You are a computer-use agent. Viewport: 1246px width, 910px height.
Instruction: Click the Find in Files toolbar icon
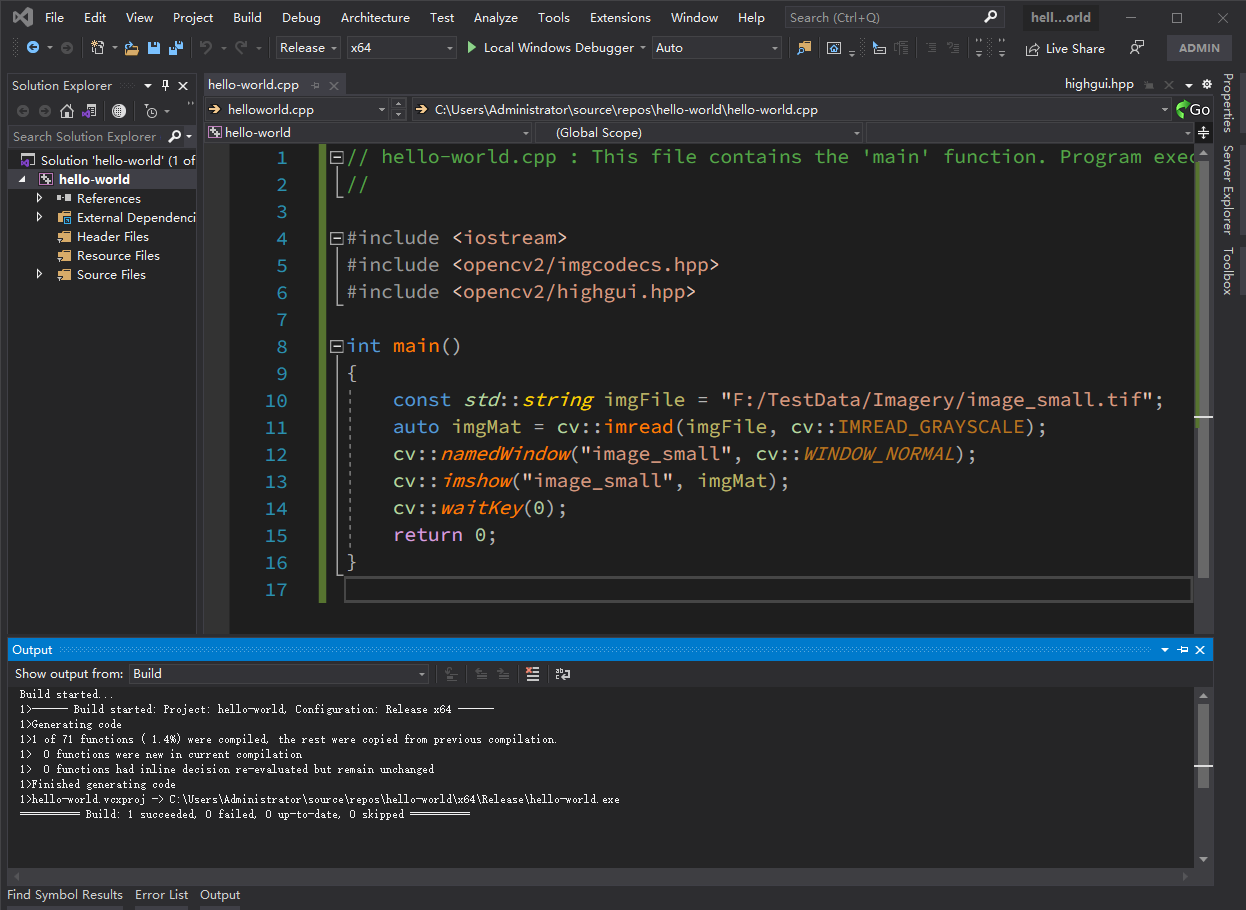point(804,48)
